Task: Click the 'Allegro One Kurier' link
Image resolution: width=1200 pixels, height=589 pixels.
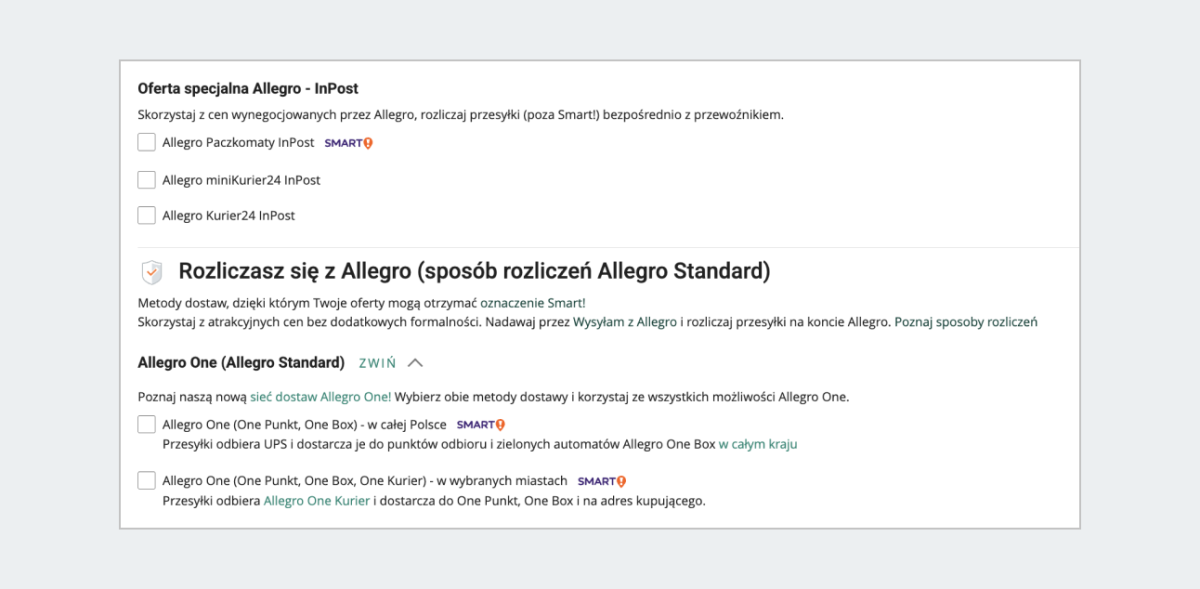Action: pyautogui.click(x=317, y=501)
